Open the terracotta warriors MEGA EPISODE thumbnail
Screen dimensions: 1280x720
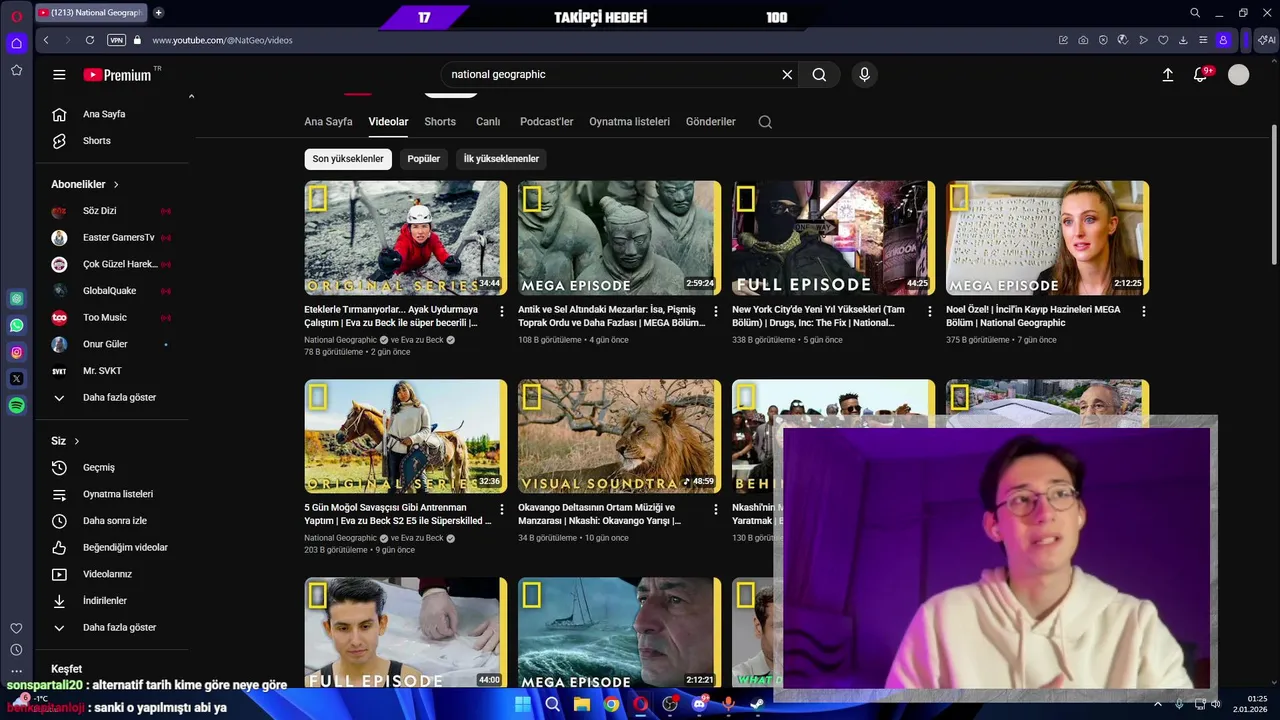point(619,238)
